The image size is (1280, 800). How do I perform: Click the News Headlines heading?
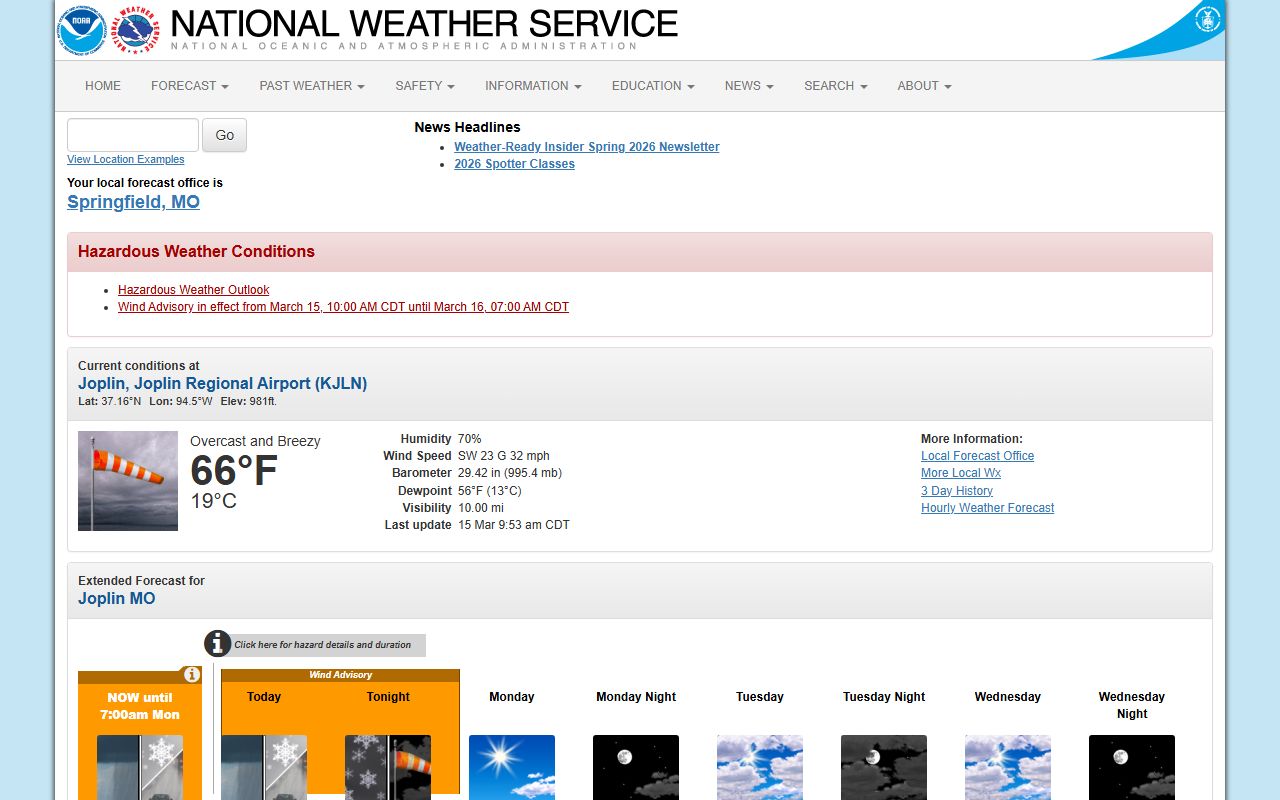click(x=467, y=127)
